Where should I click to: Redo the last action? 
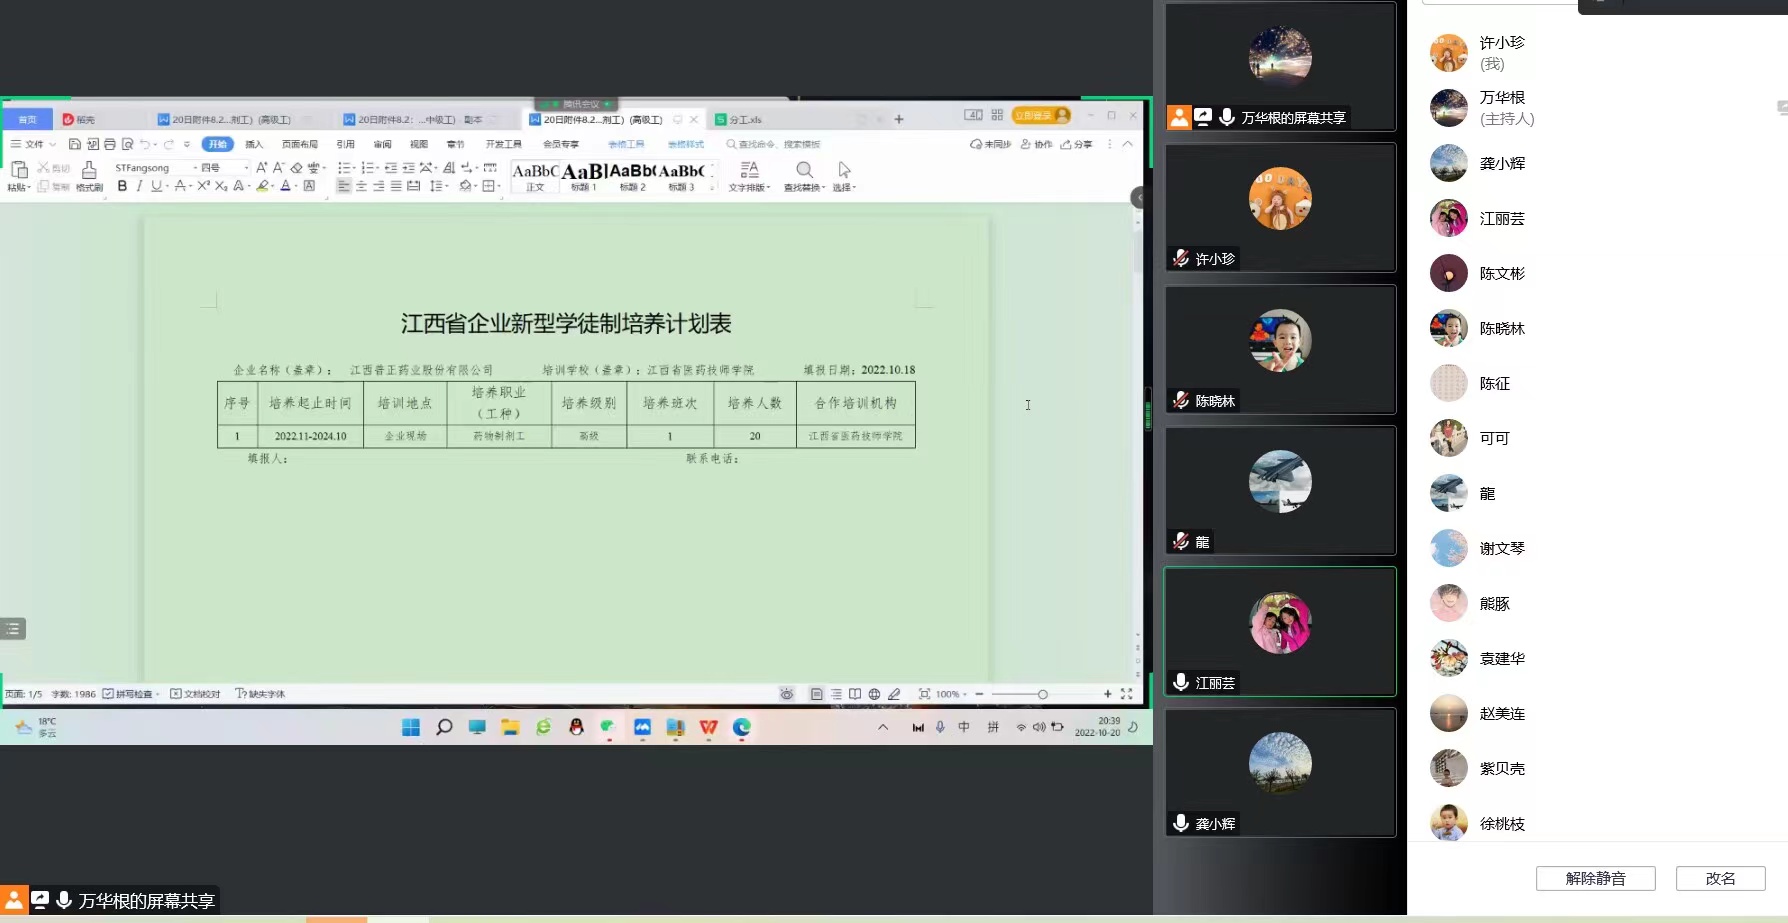pyautogui.click(x=169, y=144)
